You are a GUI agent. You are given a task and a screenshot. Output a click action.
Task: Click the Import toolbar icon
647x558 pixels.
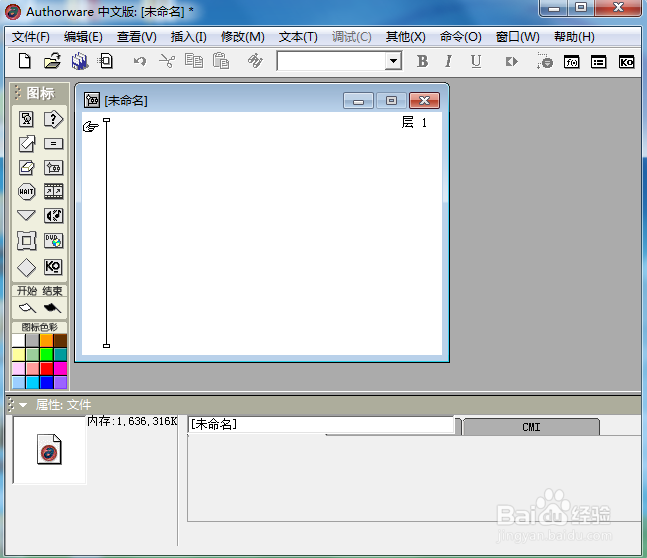tap(106, 61)
